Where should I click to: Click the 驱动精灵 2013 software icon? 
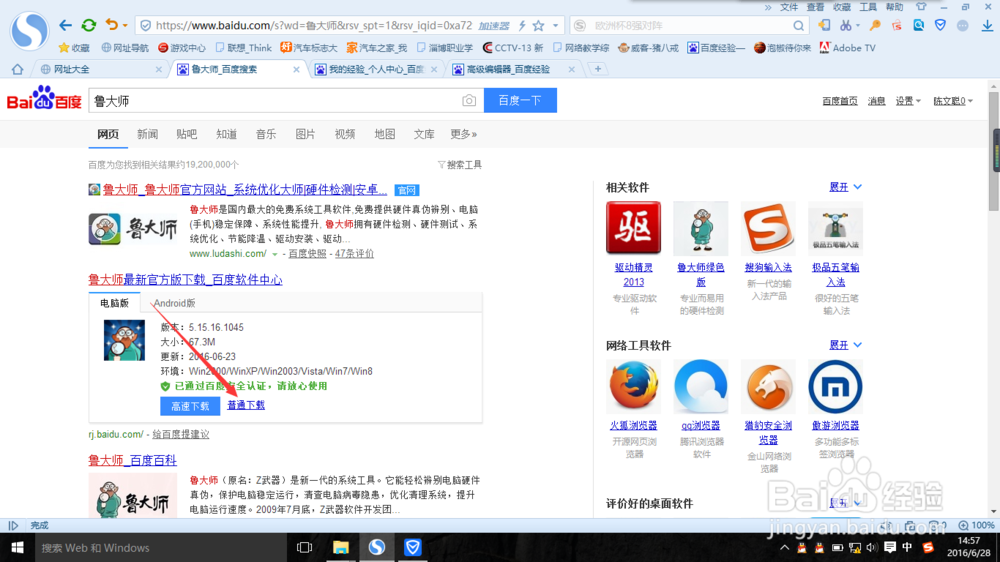pyautogui.click(x=633, y=228)
